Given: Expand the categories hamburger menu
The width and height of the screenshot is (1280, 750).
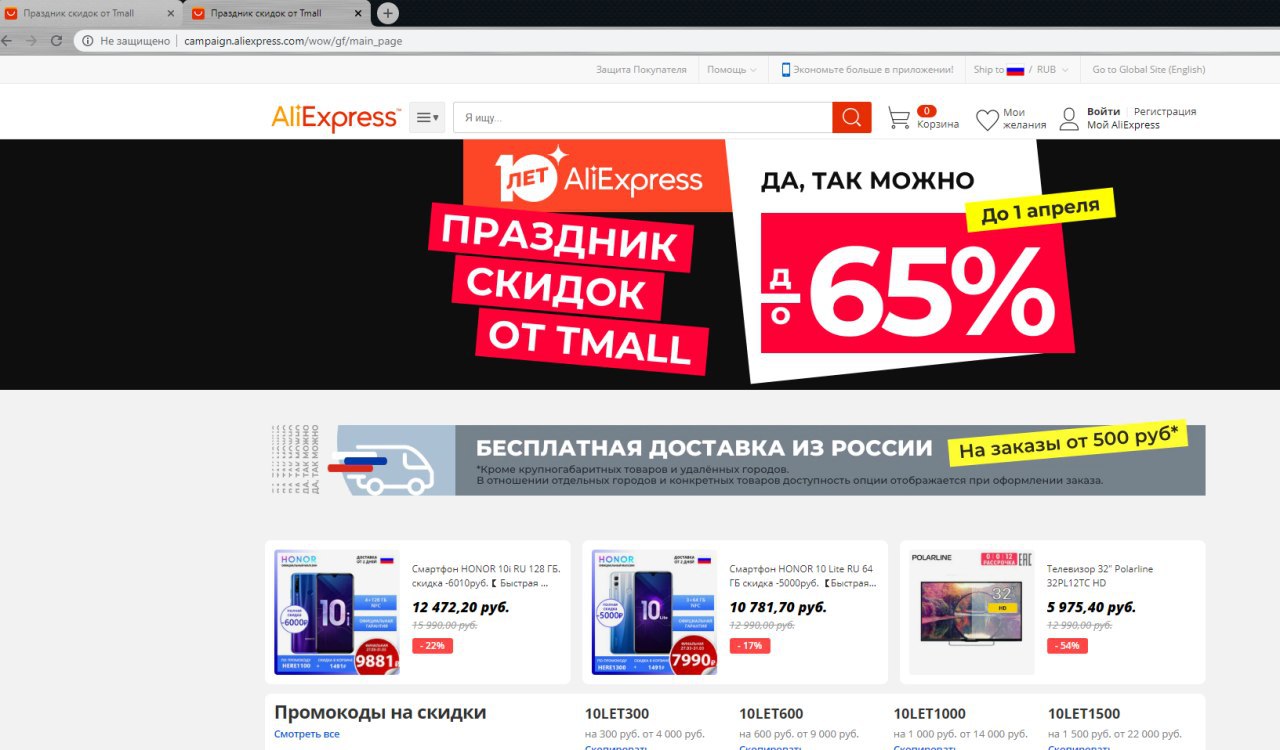Looking at the screenshot, I should pyautogui.click(x=427, y=117).
